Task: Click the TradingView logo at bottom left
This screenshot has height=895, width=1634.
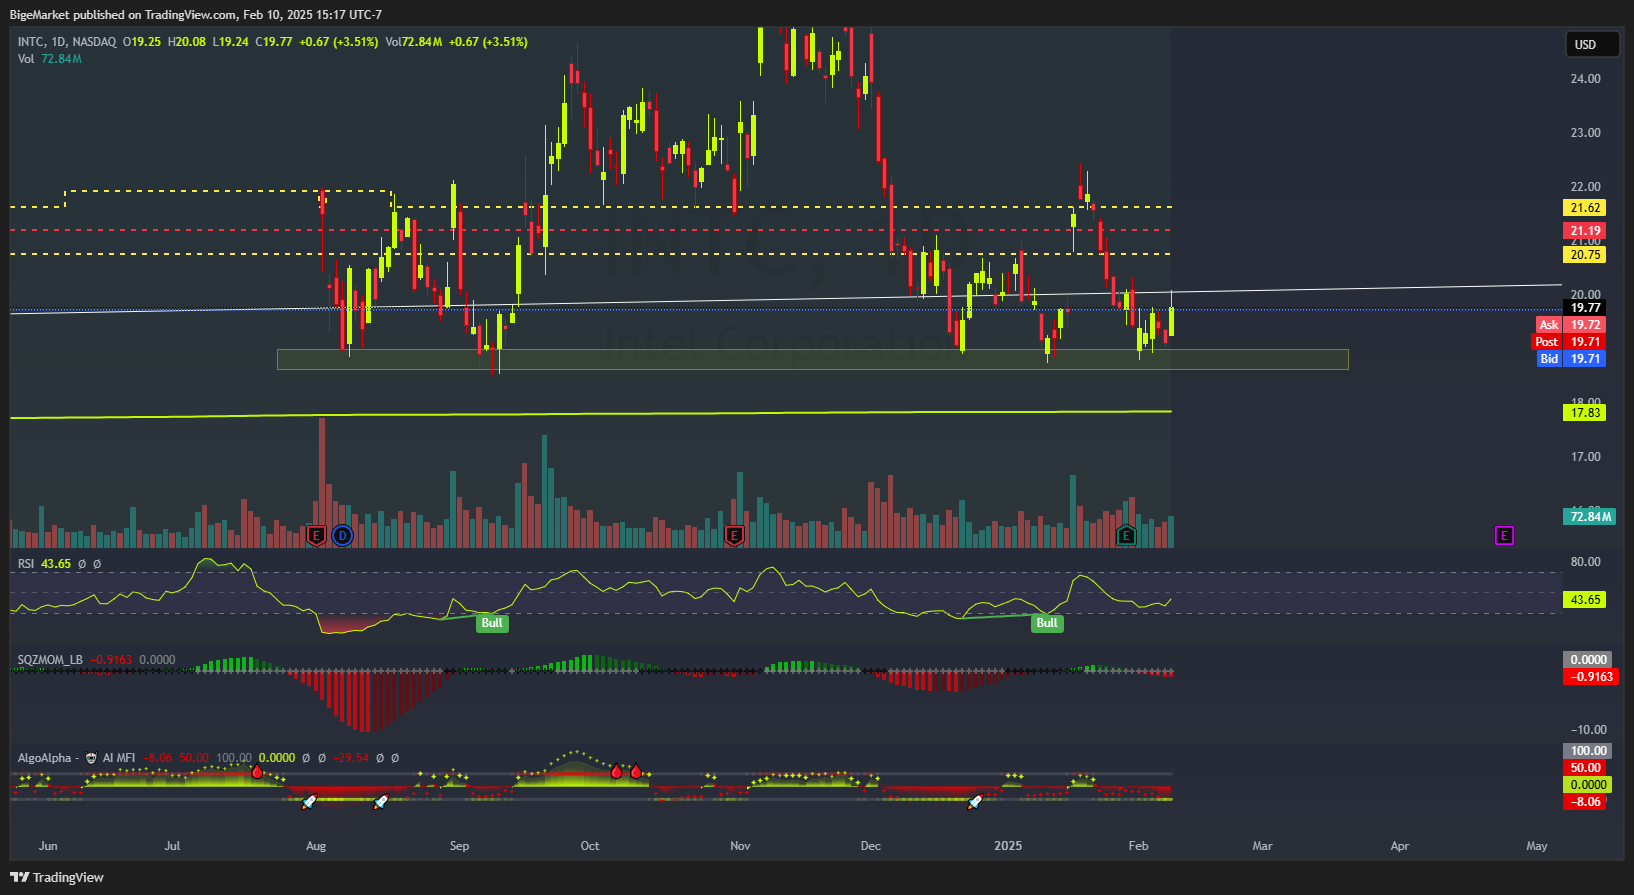Action: pyautogui.click(x=57, y=877)
